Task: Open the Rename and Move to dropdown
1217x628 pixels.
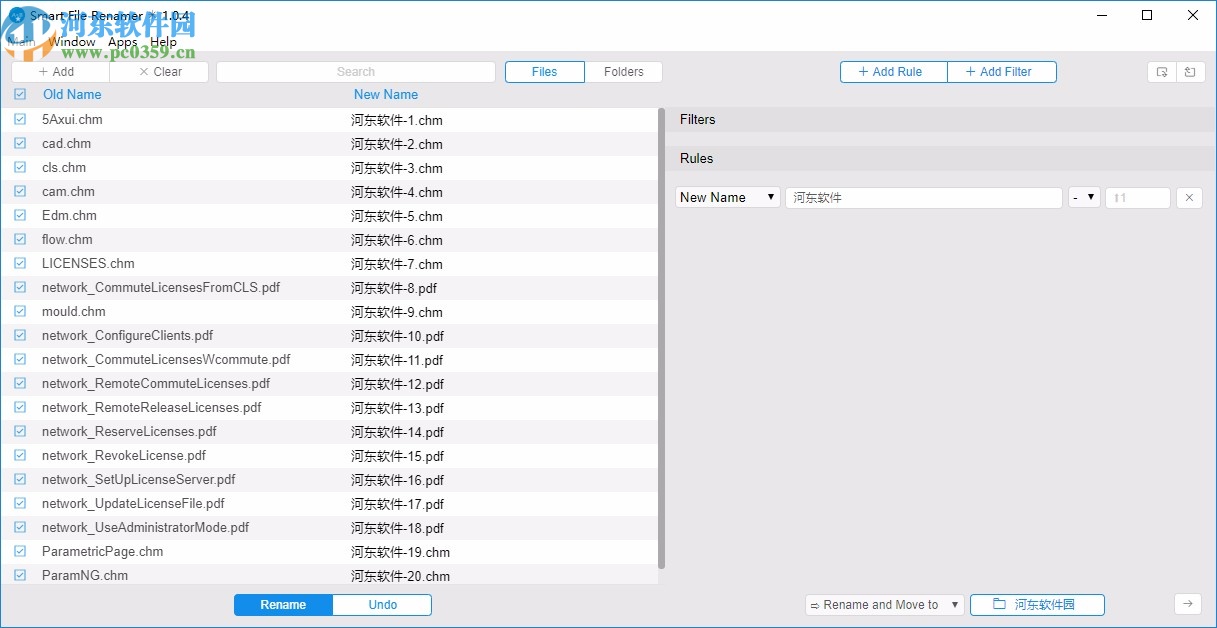Action: tap(883, 604)
